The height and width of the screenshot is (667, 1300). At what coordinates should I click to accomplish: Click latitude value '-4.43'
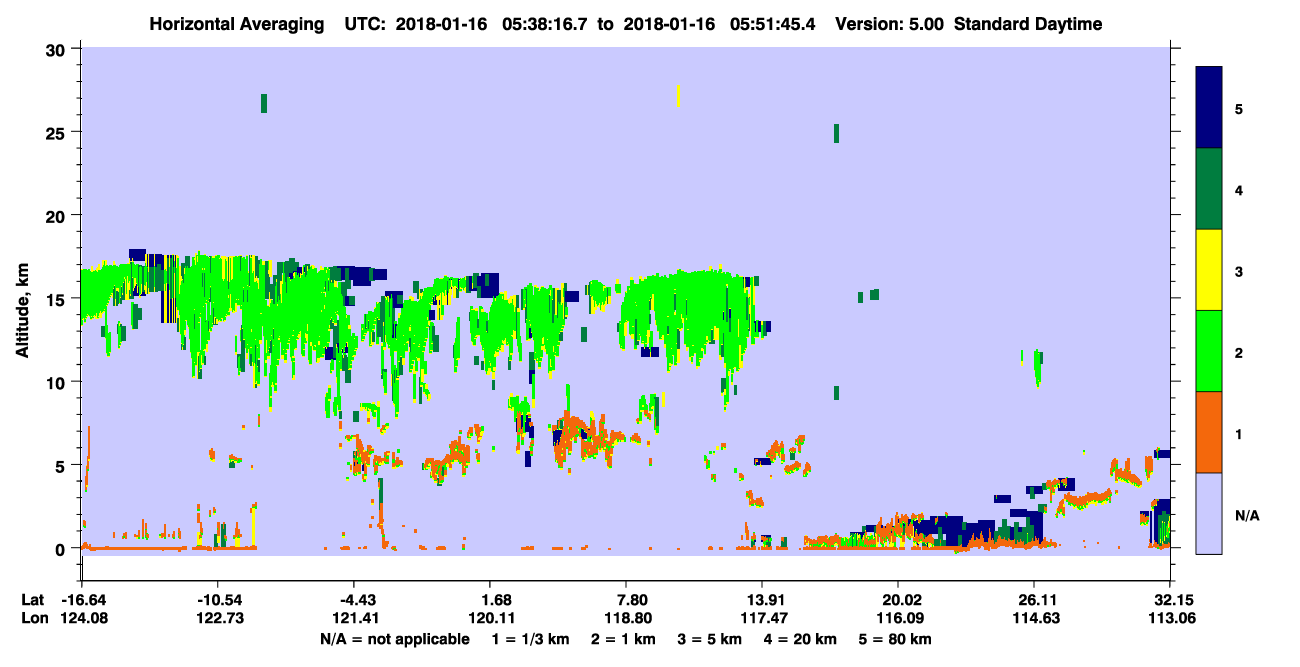(x=353, y=600)
